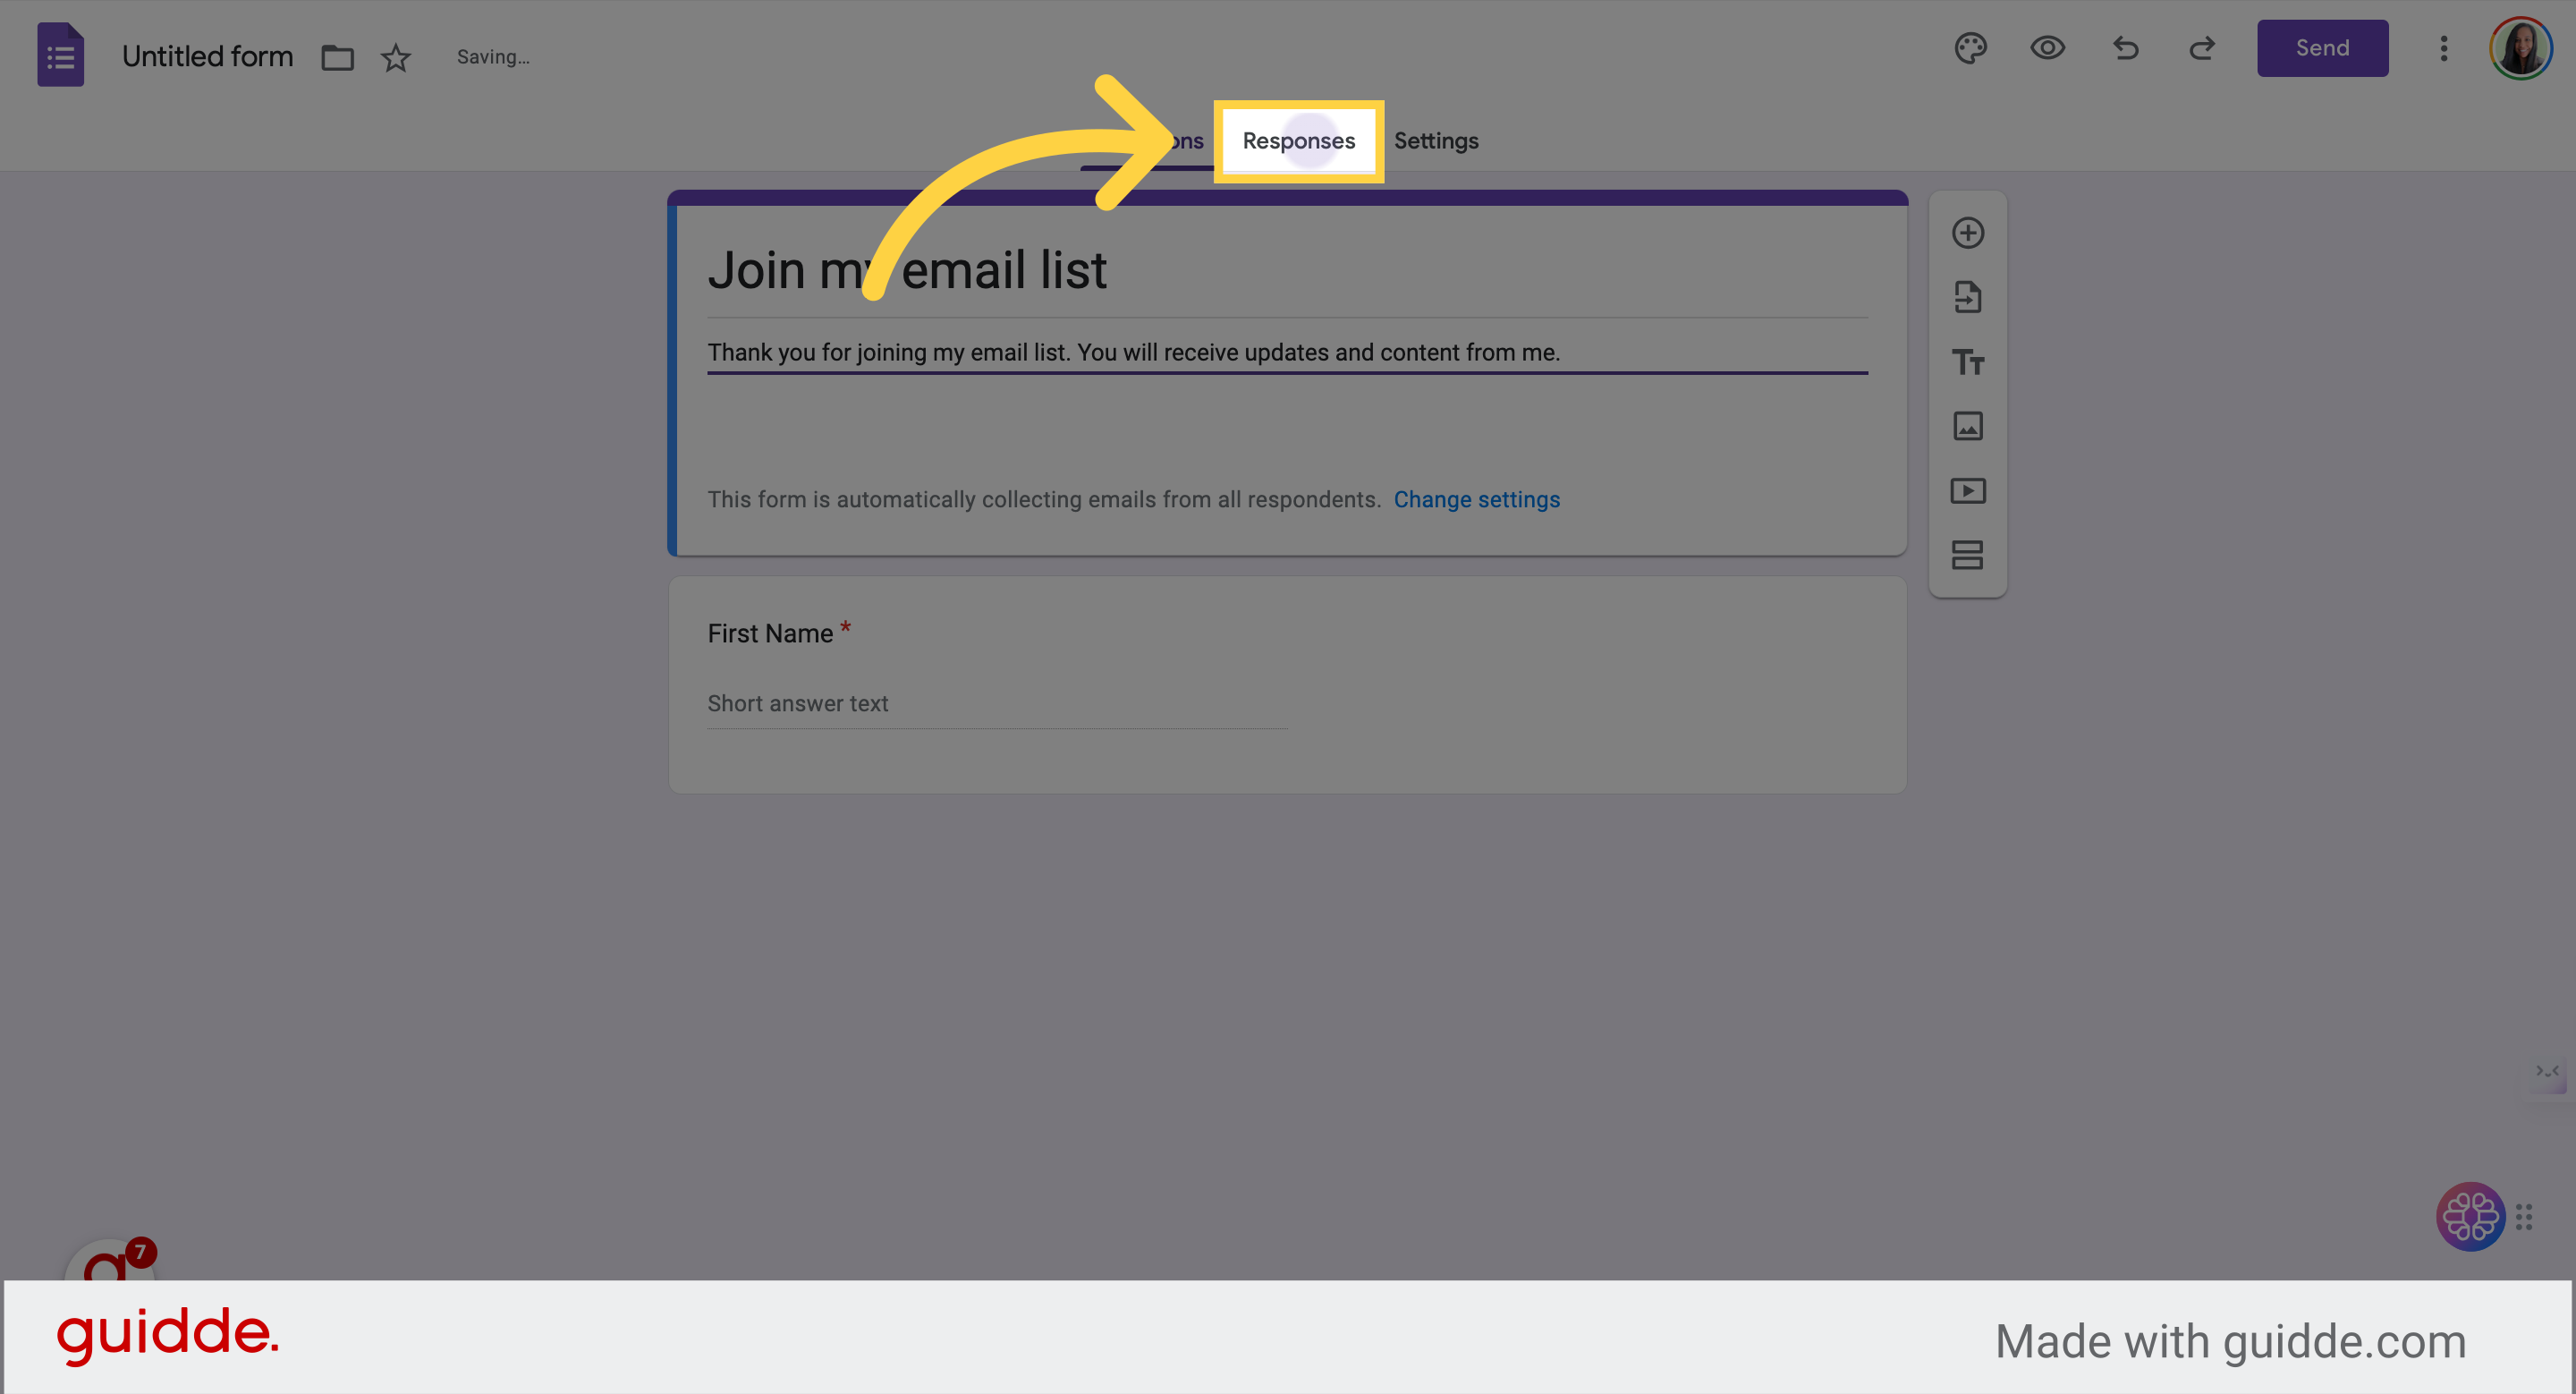Add title and description block

coord(1967,362)
